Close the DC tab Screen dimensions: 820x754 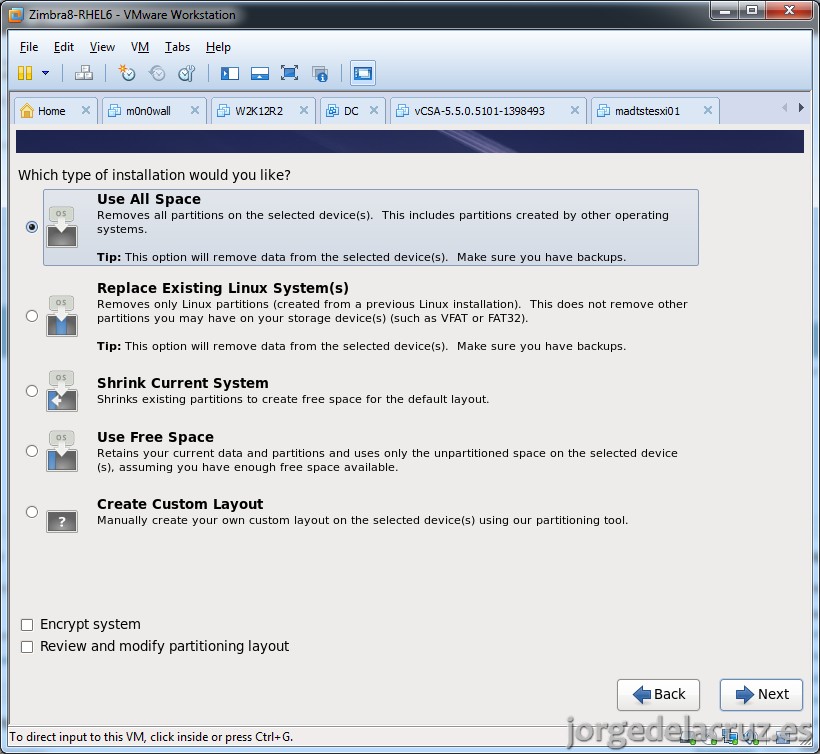click(374, 110)
